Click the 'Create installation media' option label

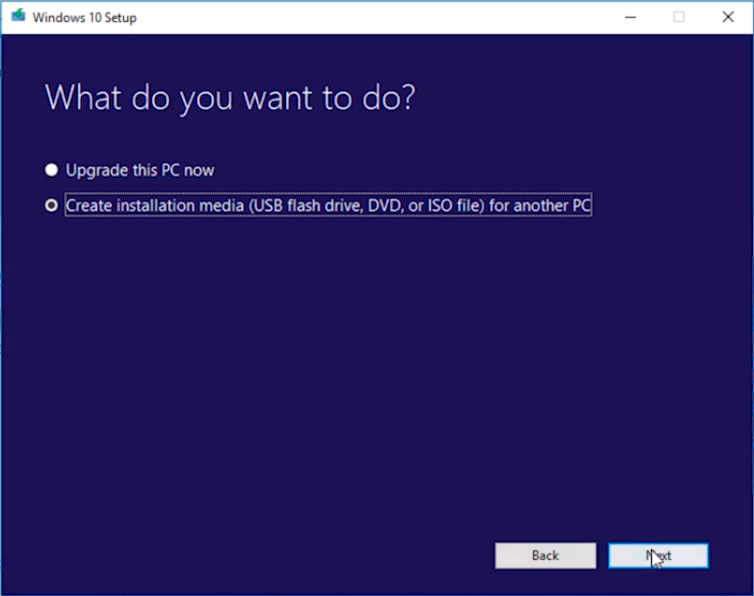[x=328, y=205]
